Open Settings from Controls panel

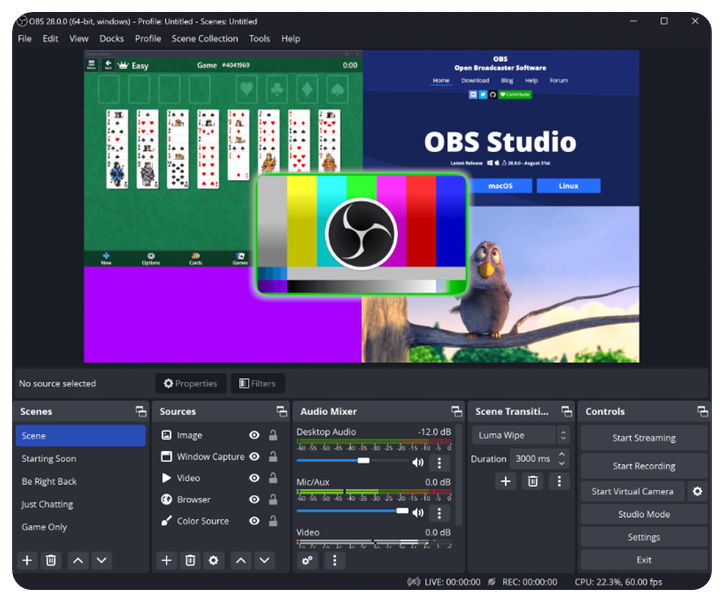[644, 537]
